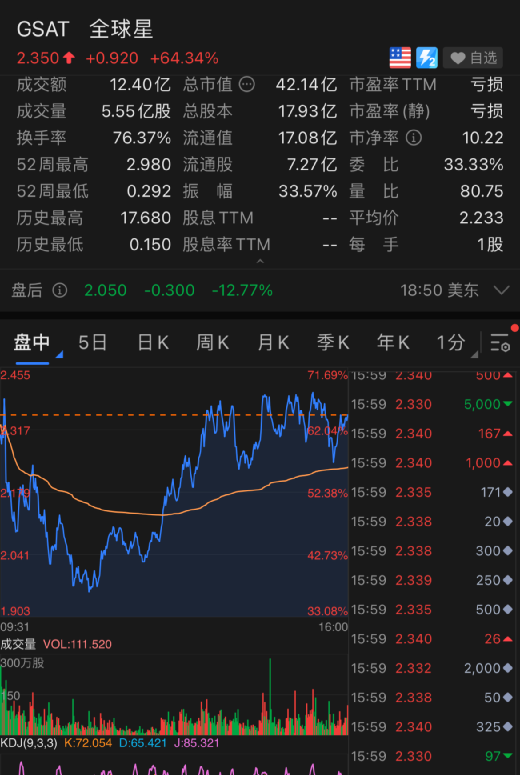520x775 pixels.
Task: Tap the after-hours price 2.050
Action: (x=105, y=290)
